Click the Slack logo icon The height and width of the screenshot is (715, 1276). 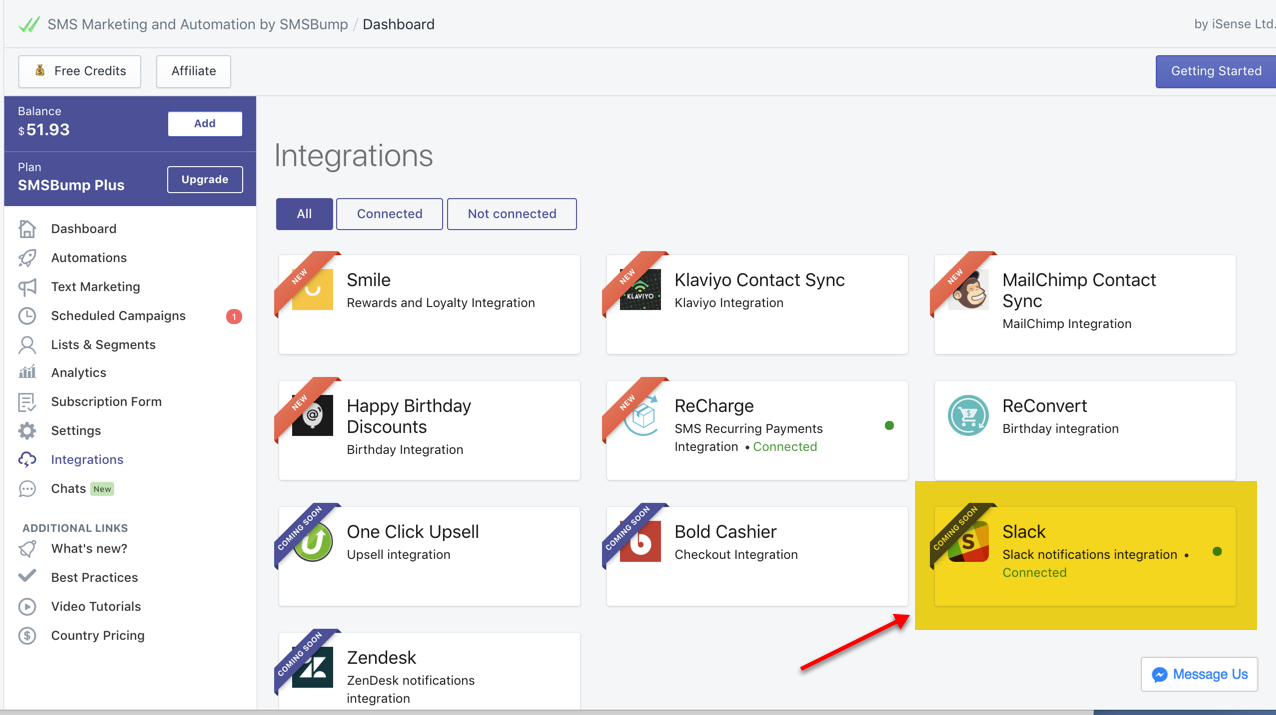tap(969, 542)
